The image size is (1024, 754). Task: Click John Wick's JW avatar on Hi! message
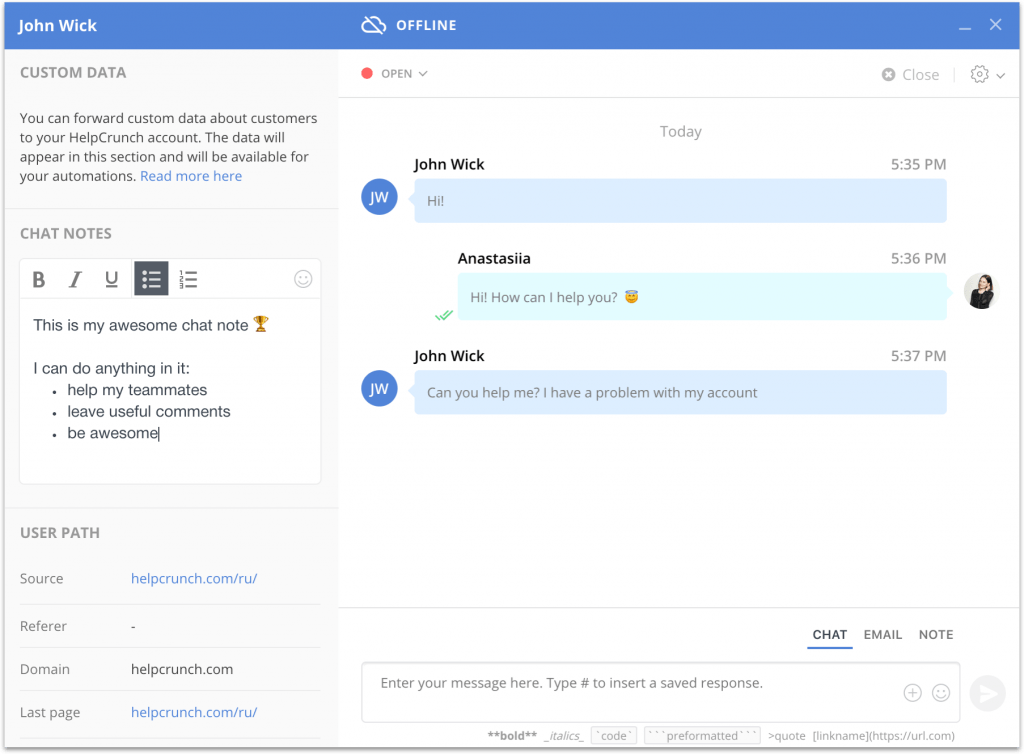click(379, 197)
